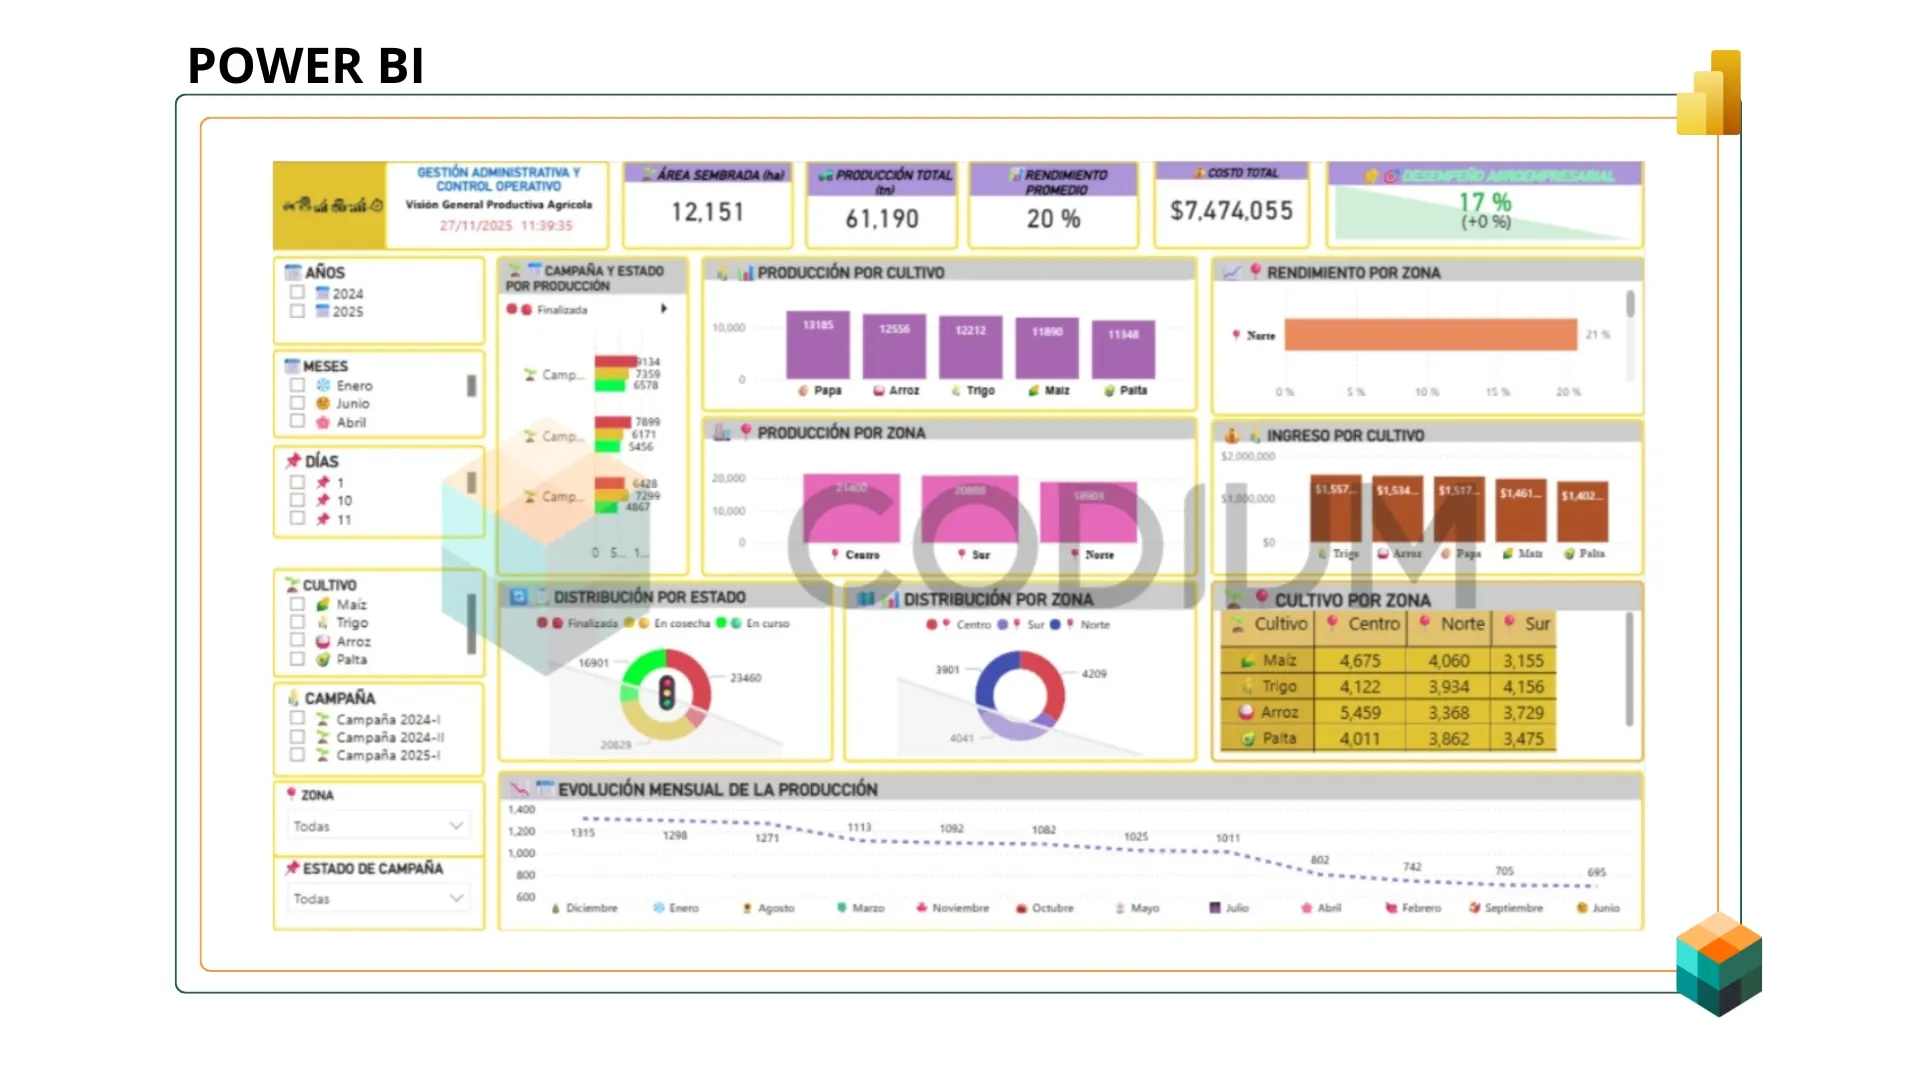The width and height of the screenshot is (1920, 1080).
Task: Click the Diciembre legend icon on the axis
Action: (x=556, y=908)
